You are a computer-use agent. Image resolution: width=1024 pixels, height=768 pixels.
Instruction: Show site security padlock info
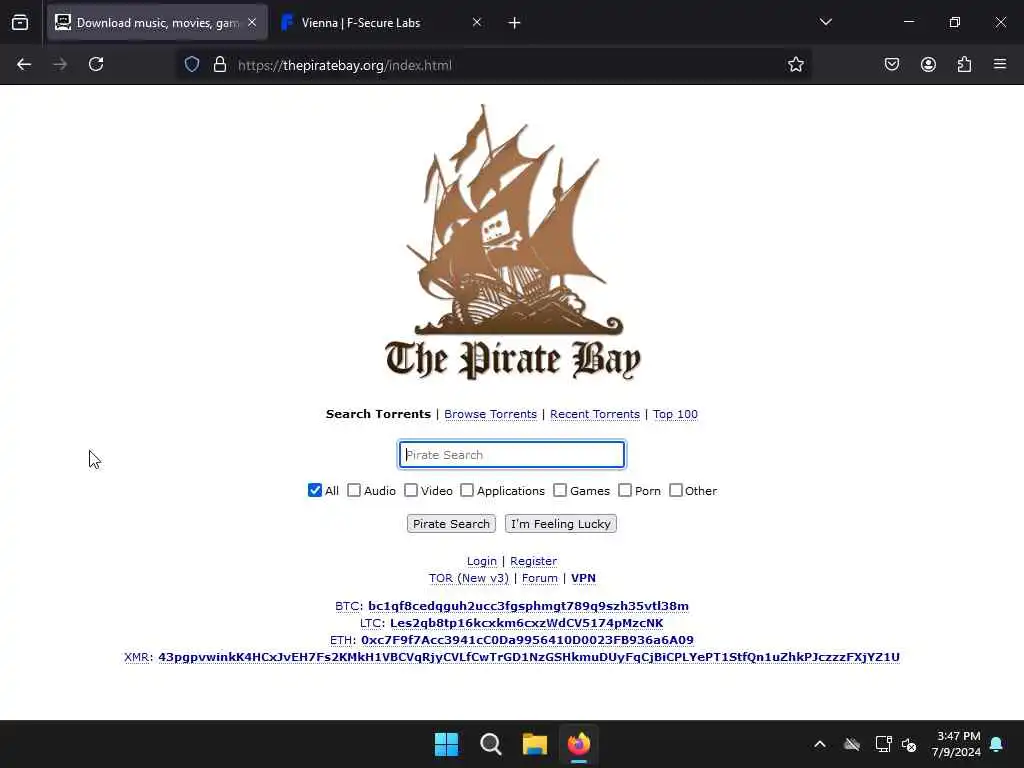(x=220, y=64)
